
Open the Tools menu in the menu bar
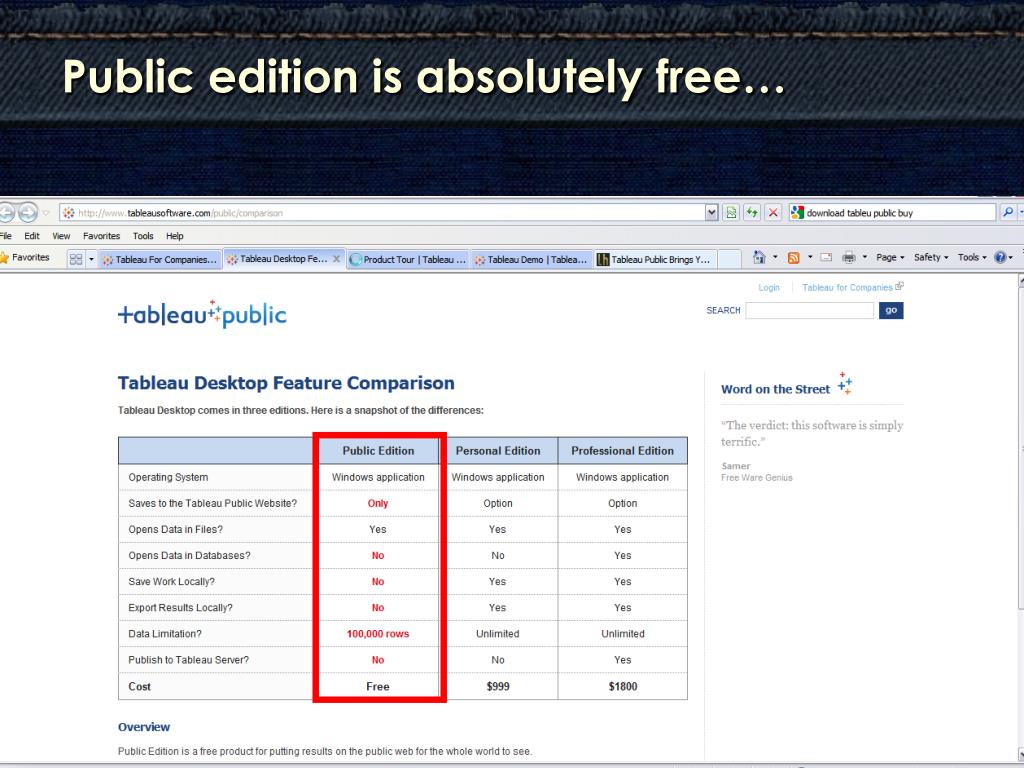click(x=143, y=236)
